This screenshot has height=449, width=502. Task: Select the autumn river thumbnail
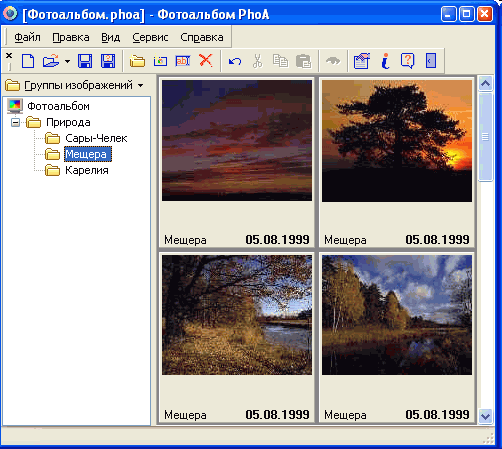(237, 315)
